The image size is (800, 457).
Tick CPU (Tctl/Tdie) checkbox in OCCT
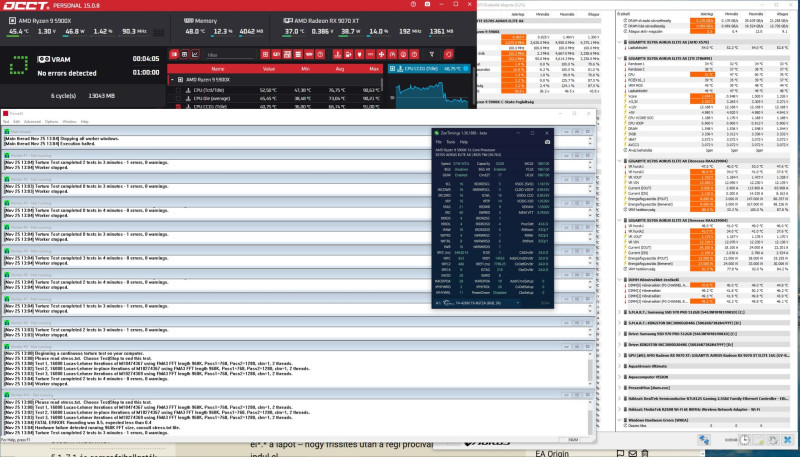pyautogui.click(x=178, y=90)
